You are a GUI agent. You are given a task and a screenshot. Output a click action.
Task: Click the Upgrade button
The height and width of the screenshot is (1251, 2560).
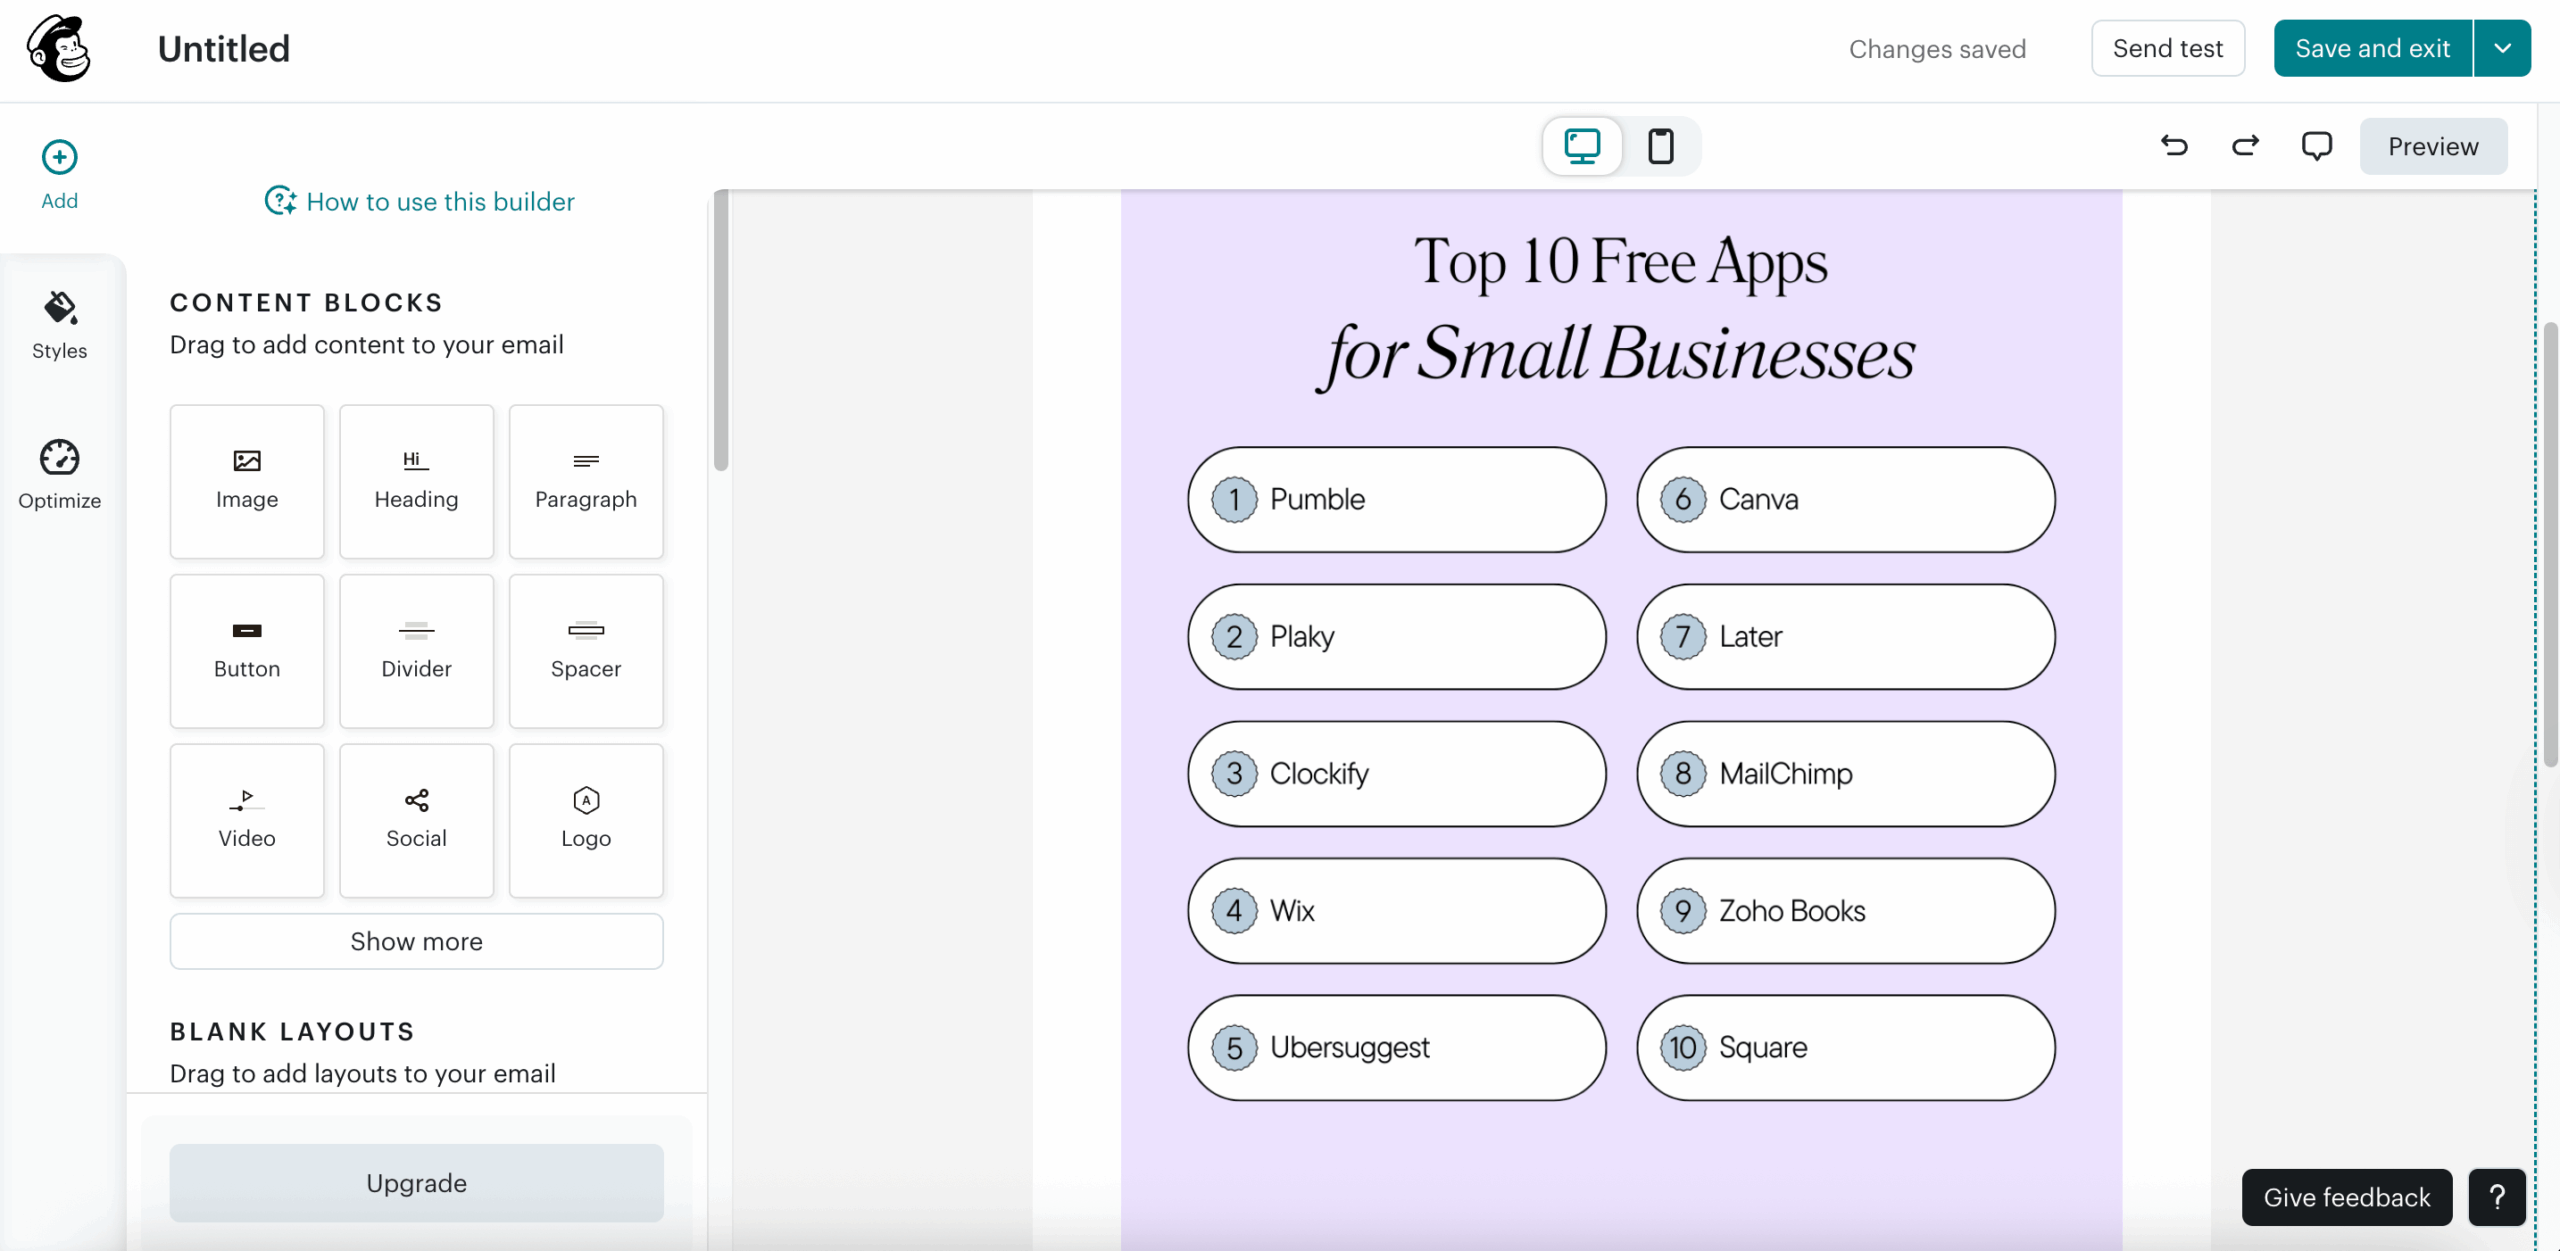[x=416, y=1183]
